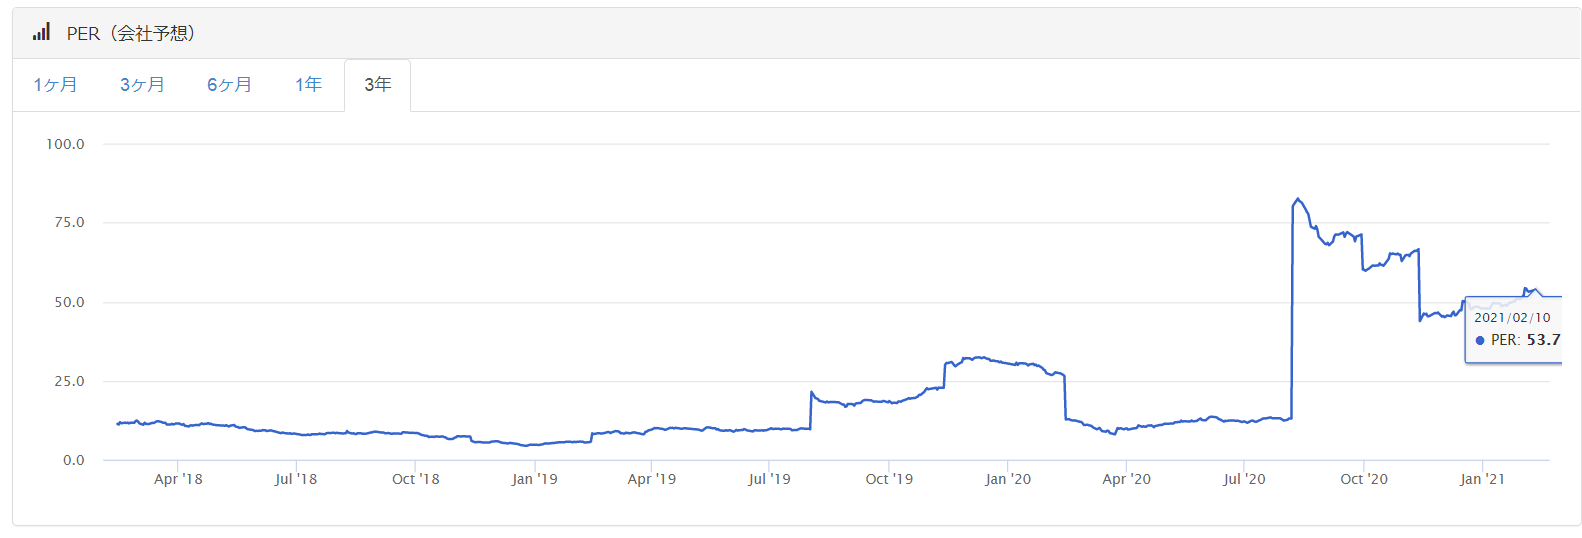Open the 6ヶ月 tab
This screenshot has width=1582, height=538.
(x=229, y=85)
